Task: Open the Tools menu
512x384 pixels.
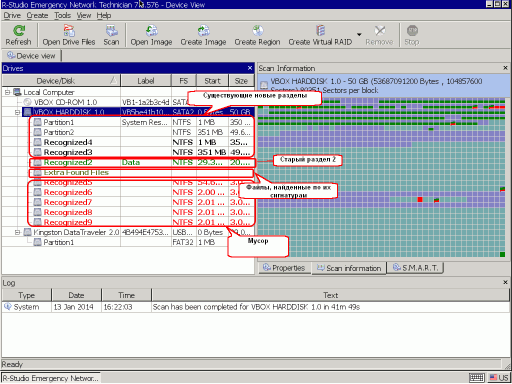Action: pos(62,15)
